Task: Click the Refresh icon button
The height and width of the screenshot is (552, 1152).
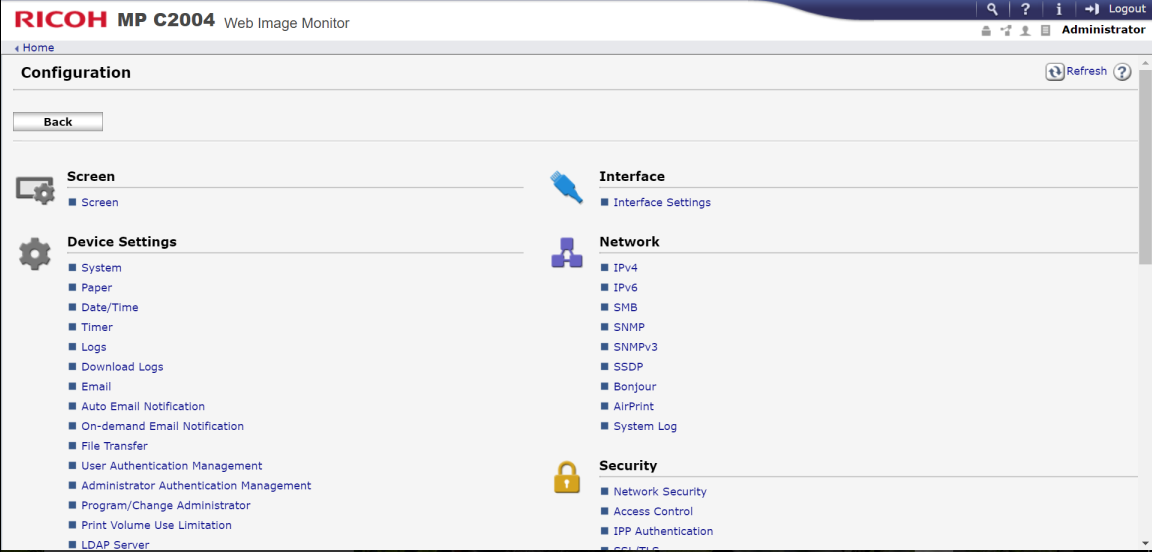Action: 1055,72
